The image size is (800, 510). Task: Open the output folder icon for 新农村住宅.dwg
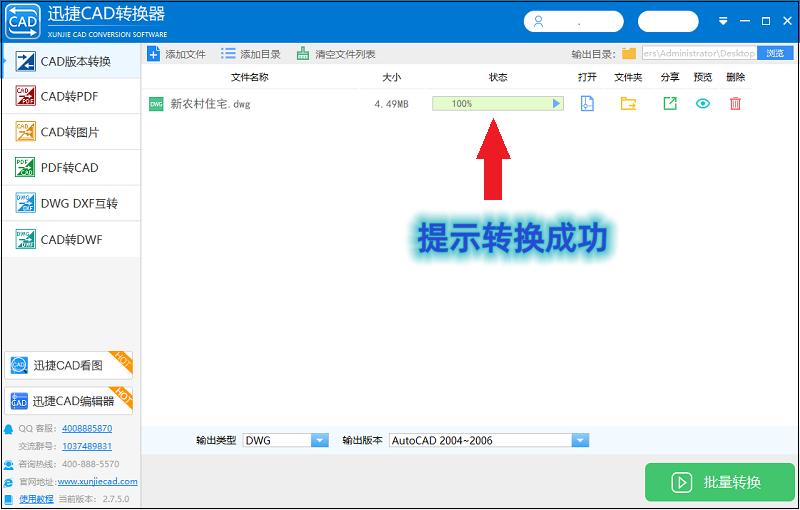point(628,104)
